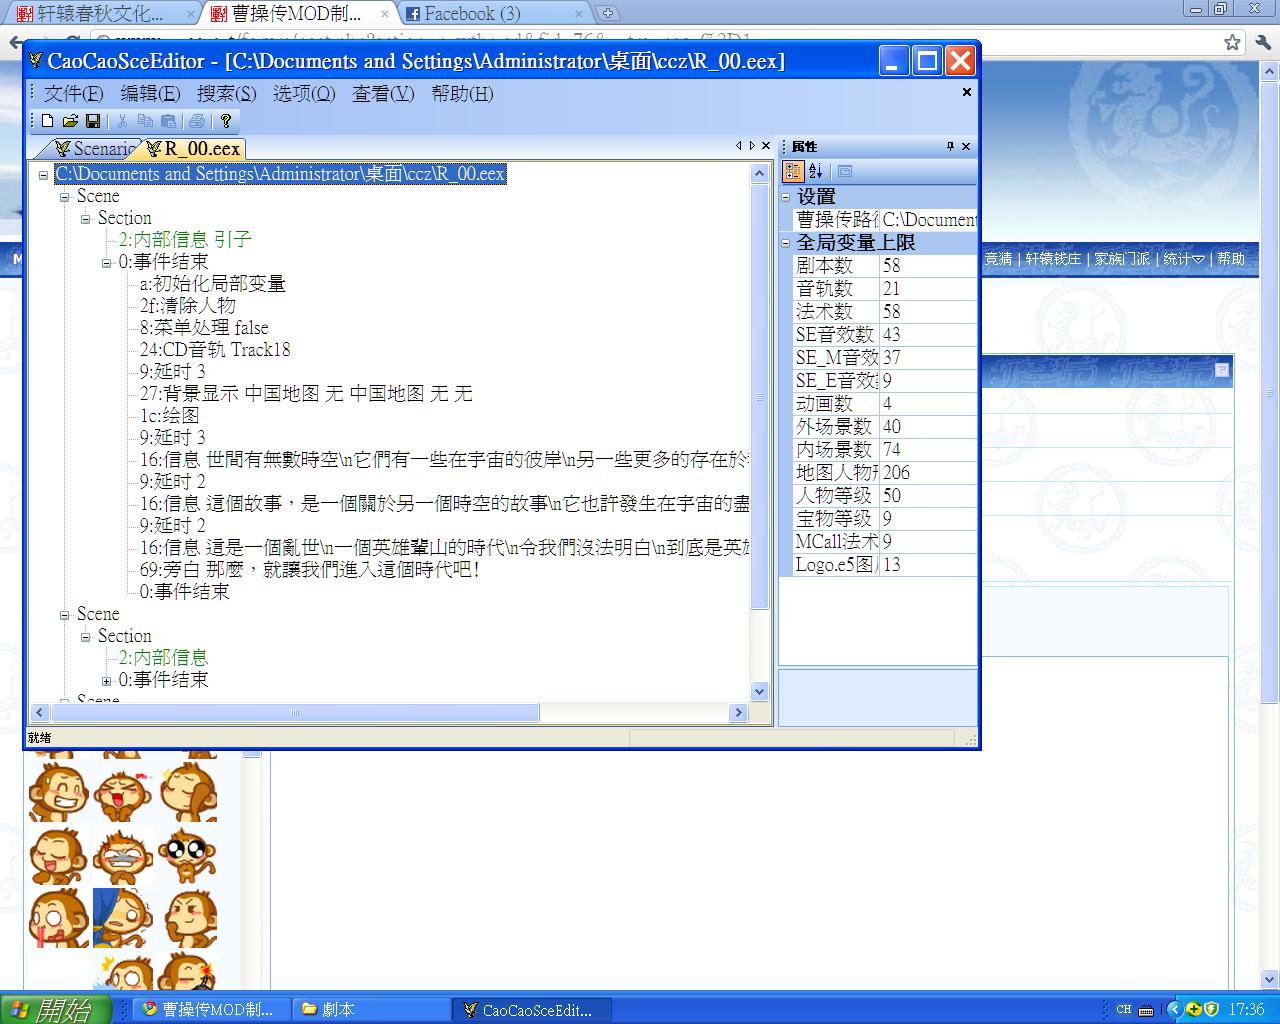Collapse the 设置 property category

(786, 197)
